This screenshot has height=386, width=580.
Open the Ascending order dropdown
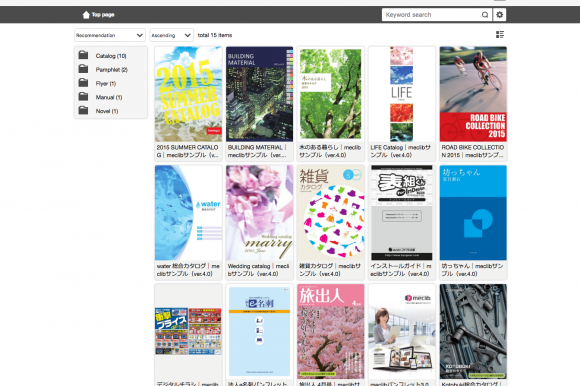click(x=172, y=35)
